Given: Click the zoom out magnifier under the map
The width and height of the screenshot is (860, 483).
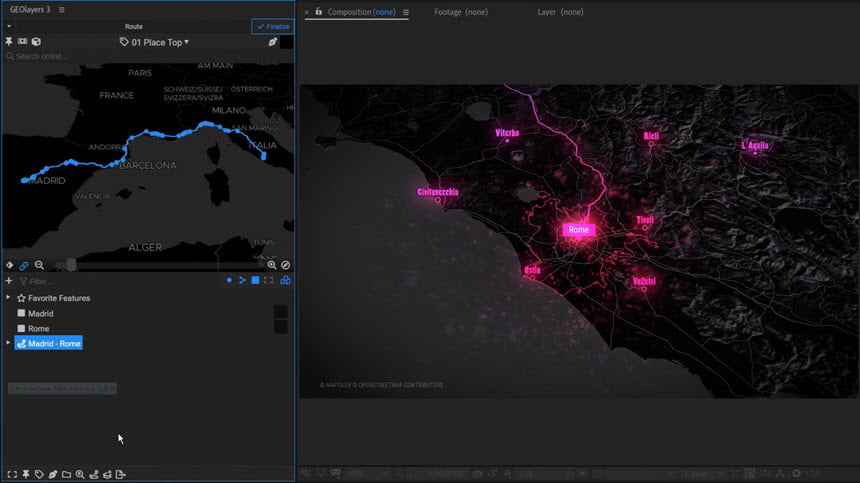Looking at the screenshot, I should tap(39, 265).
